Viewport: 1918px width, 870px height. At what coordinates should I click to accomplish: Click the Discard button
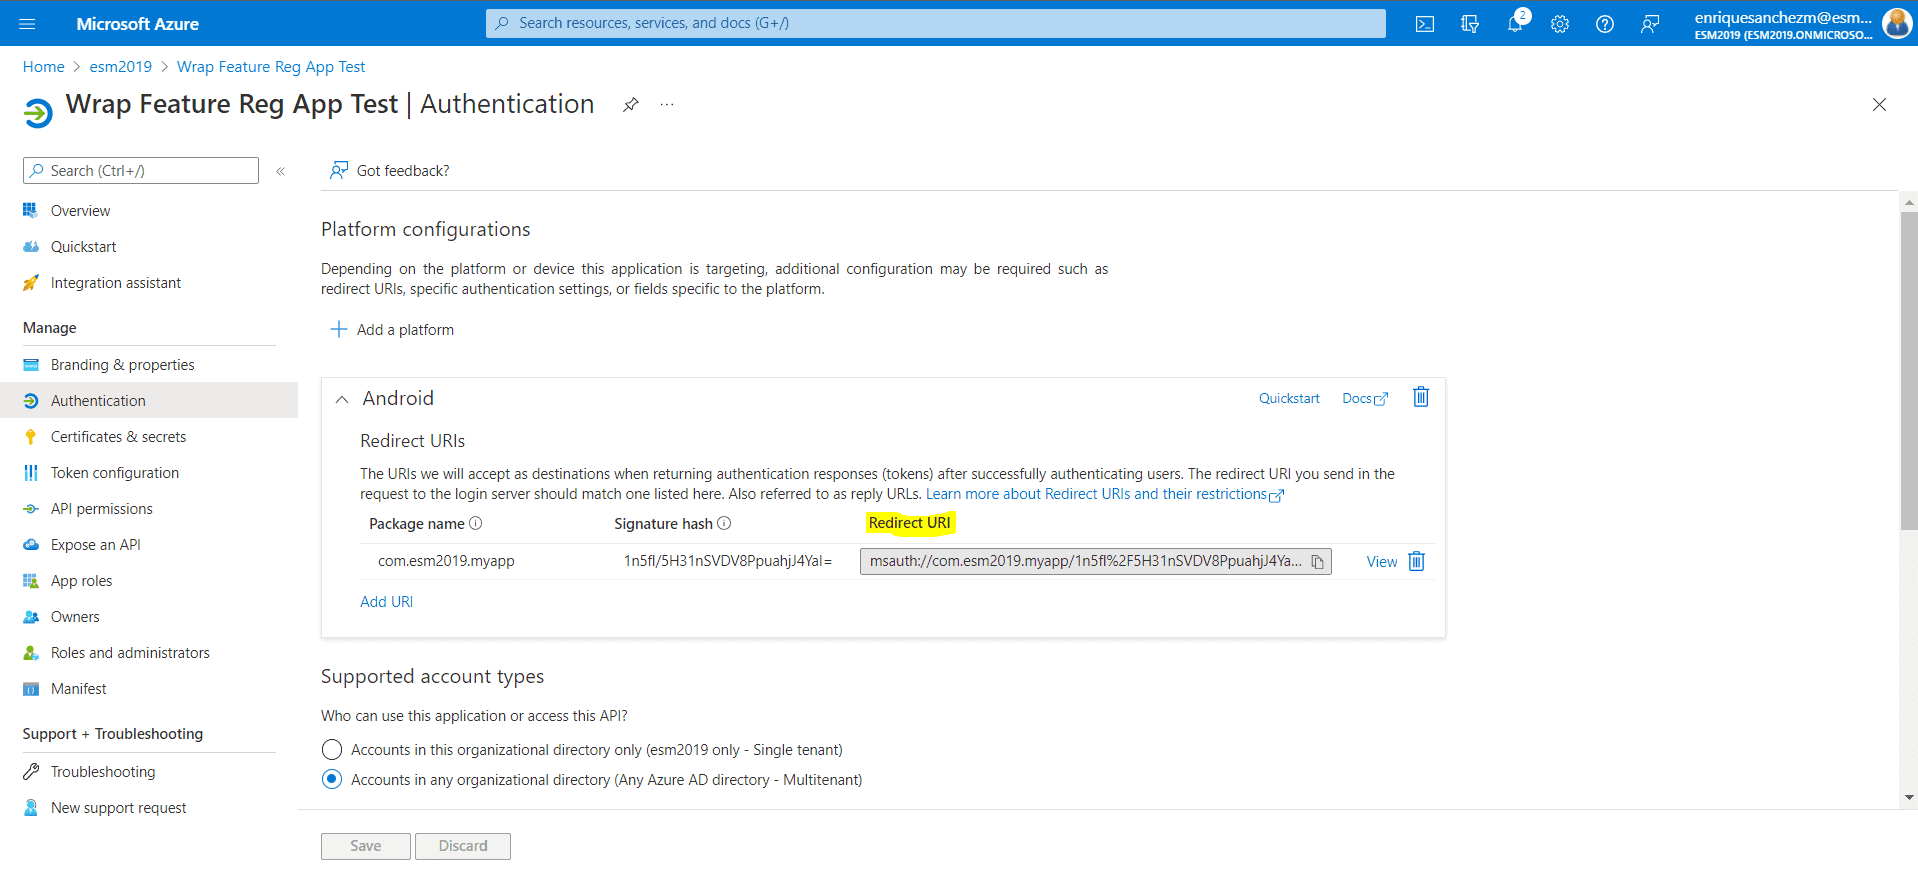(463, 846)
